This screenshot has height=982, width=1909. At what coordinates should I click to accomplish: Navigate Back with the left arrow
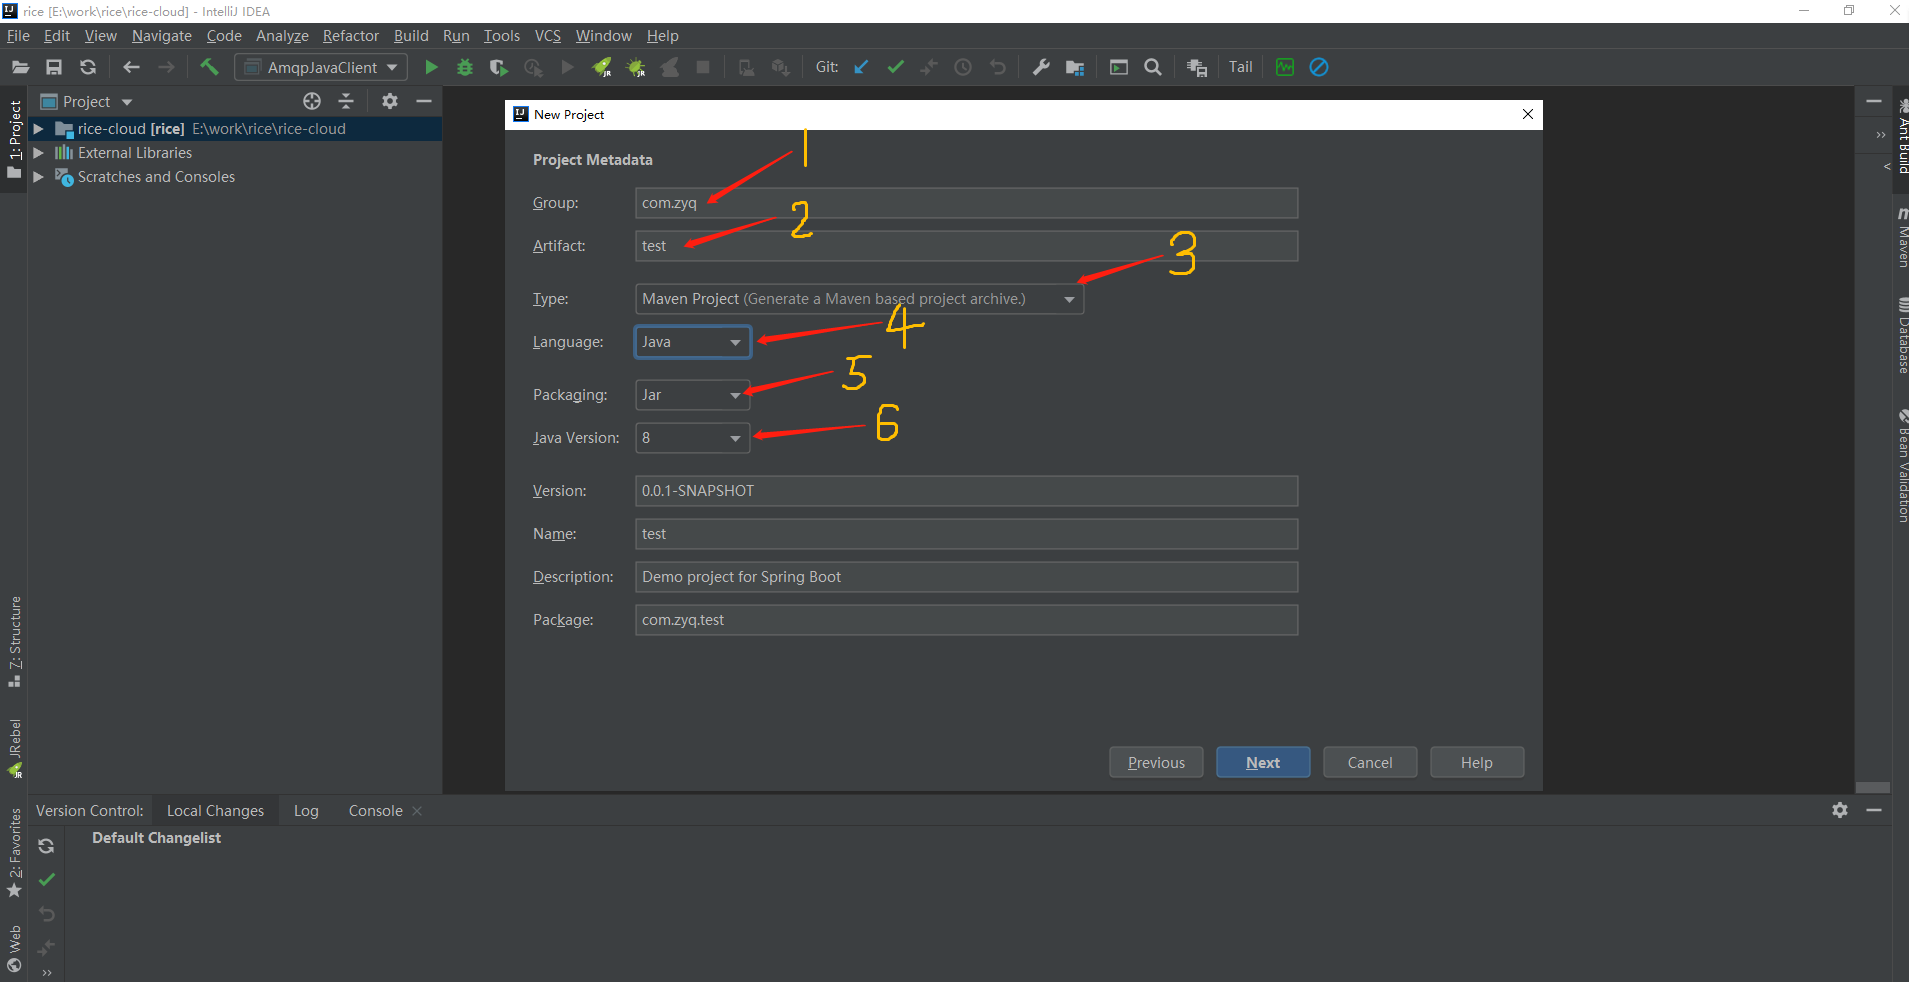coord(131,67)
